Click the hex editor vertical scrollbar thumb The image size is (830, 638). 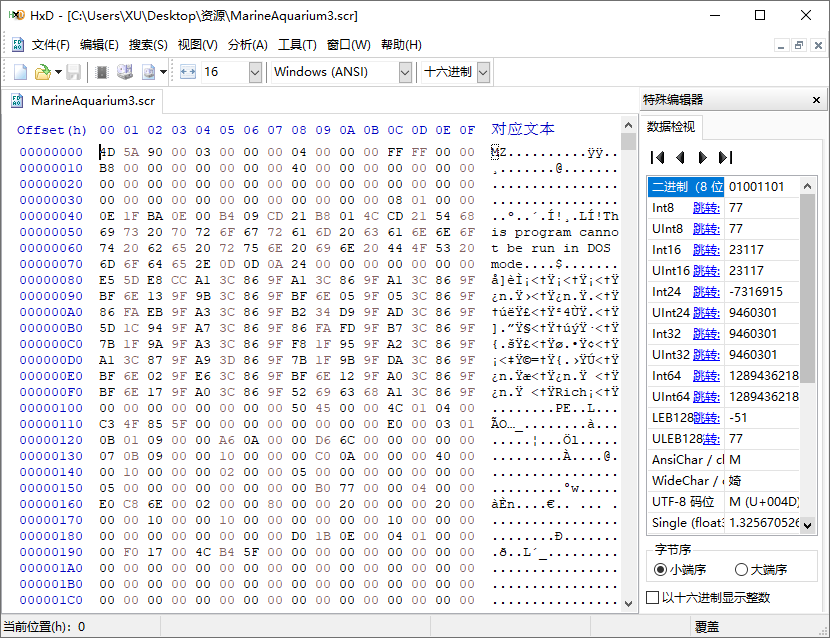click(628, 142)
